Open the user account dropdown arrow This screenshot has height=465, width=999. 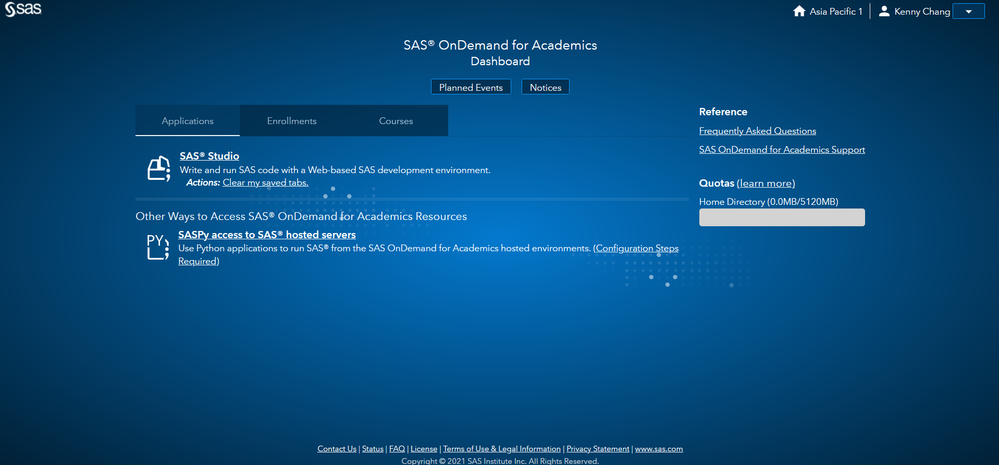pos(968,11)
